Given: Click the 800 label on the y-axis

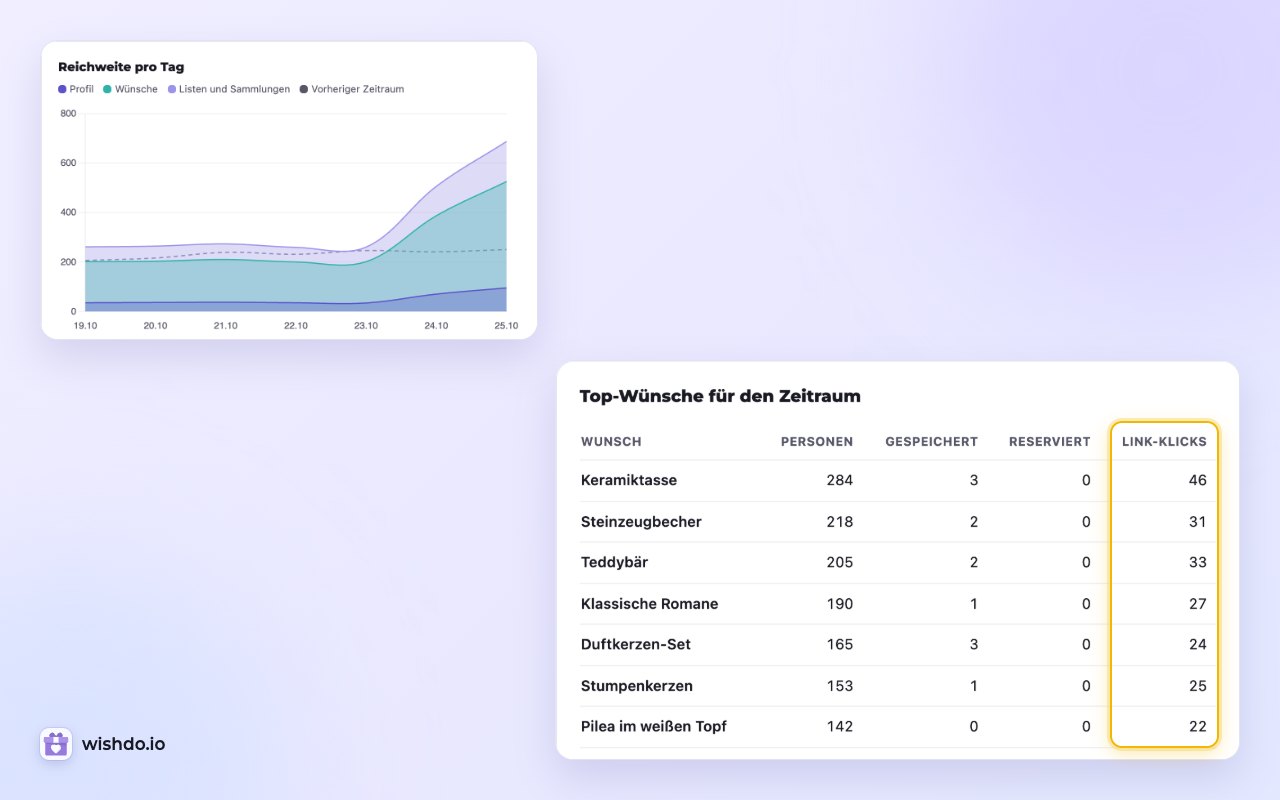Looking at the screenshot, I should pyautogui.click(x=68, y=113).
